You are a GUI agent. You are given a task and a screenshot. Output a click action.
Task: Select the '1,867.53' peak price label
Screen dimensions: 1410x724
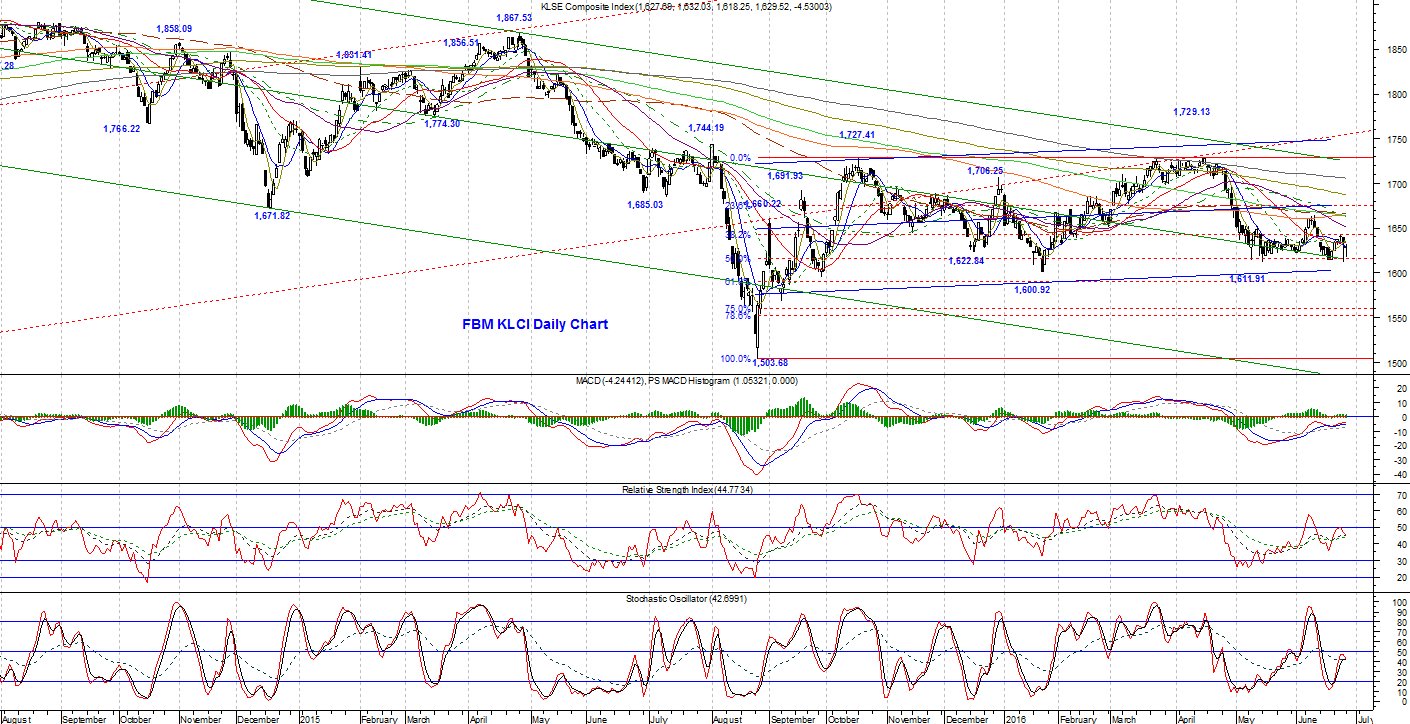coord(513,18)
